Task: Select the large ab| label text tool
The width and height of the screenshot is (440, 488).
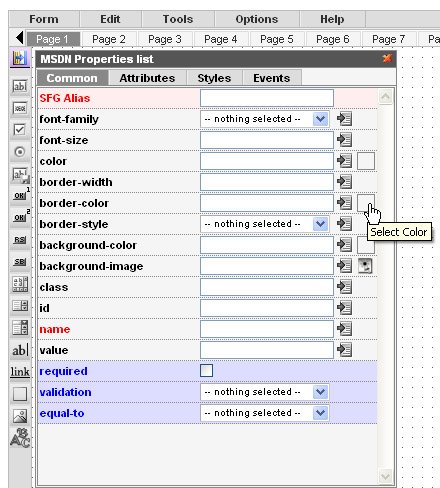Action: (20, 350)
